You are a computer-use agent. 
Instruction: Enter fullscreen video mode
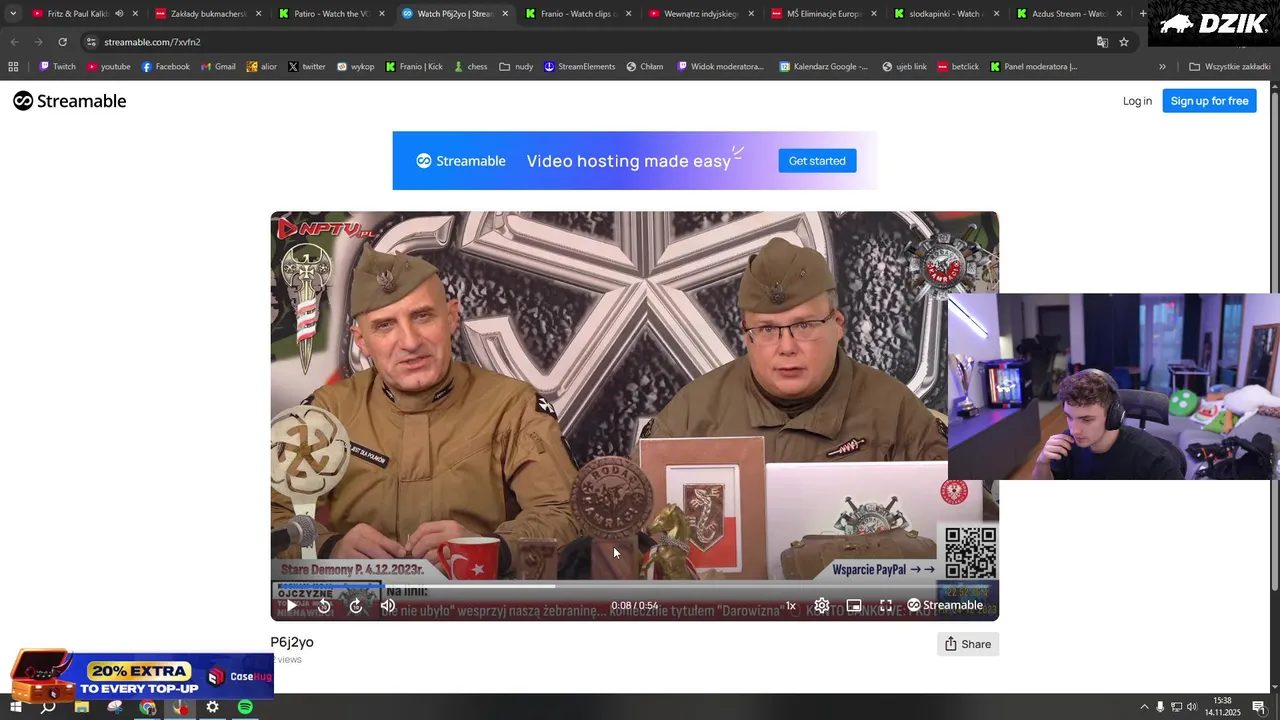click(x=886, y=605)
